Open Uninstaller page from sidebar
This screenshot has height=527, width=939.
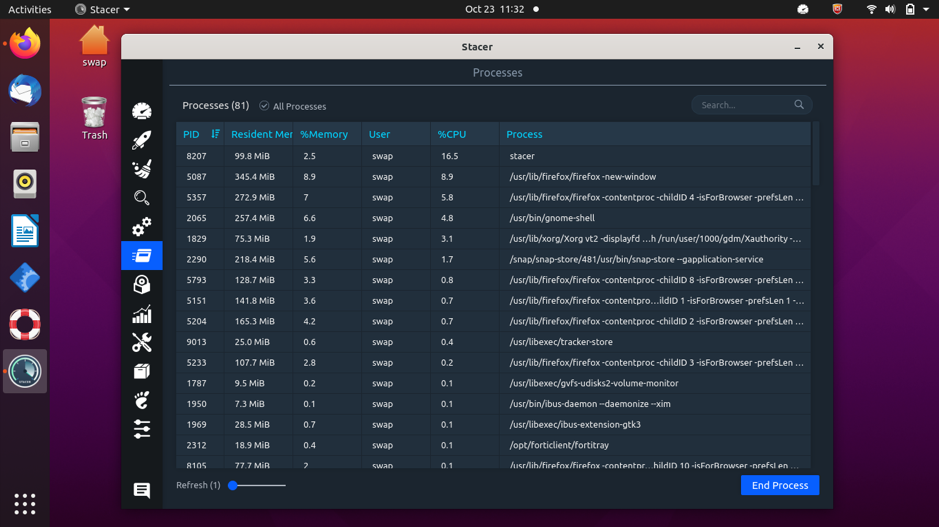tap(142, 285)
